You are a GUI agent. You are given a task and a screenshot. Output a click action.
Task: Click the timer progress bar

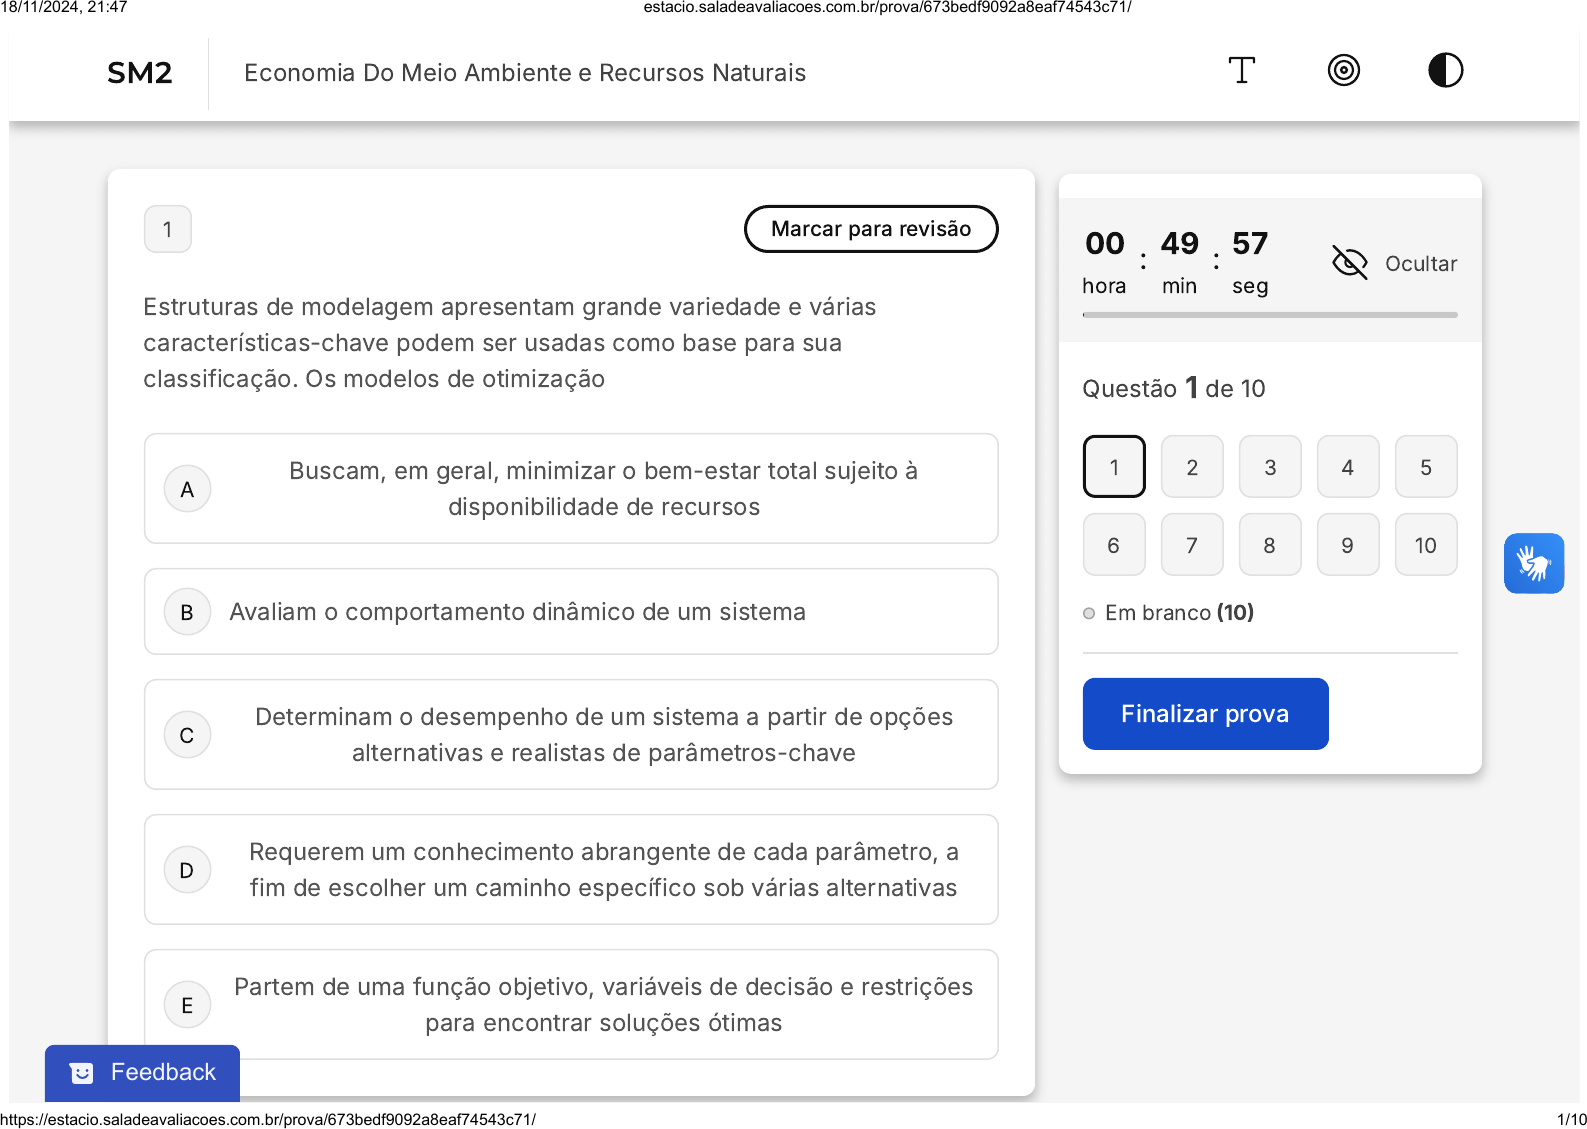[x=1269, y=315]
